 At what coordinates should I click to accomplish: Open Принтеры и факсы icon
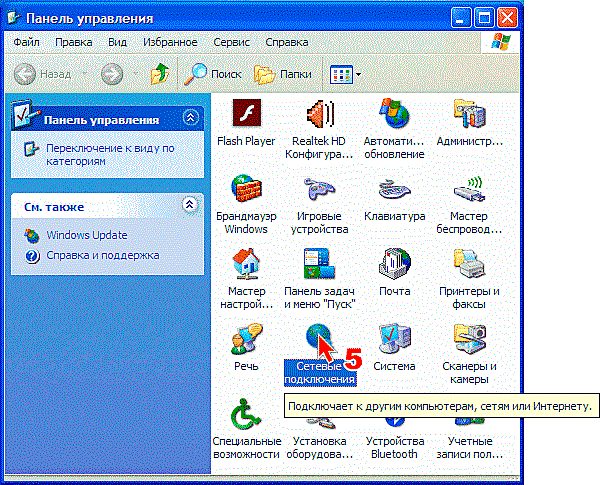pyautogui.click(x=470, y=263)
